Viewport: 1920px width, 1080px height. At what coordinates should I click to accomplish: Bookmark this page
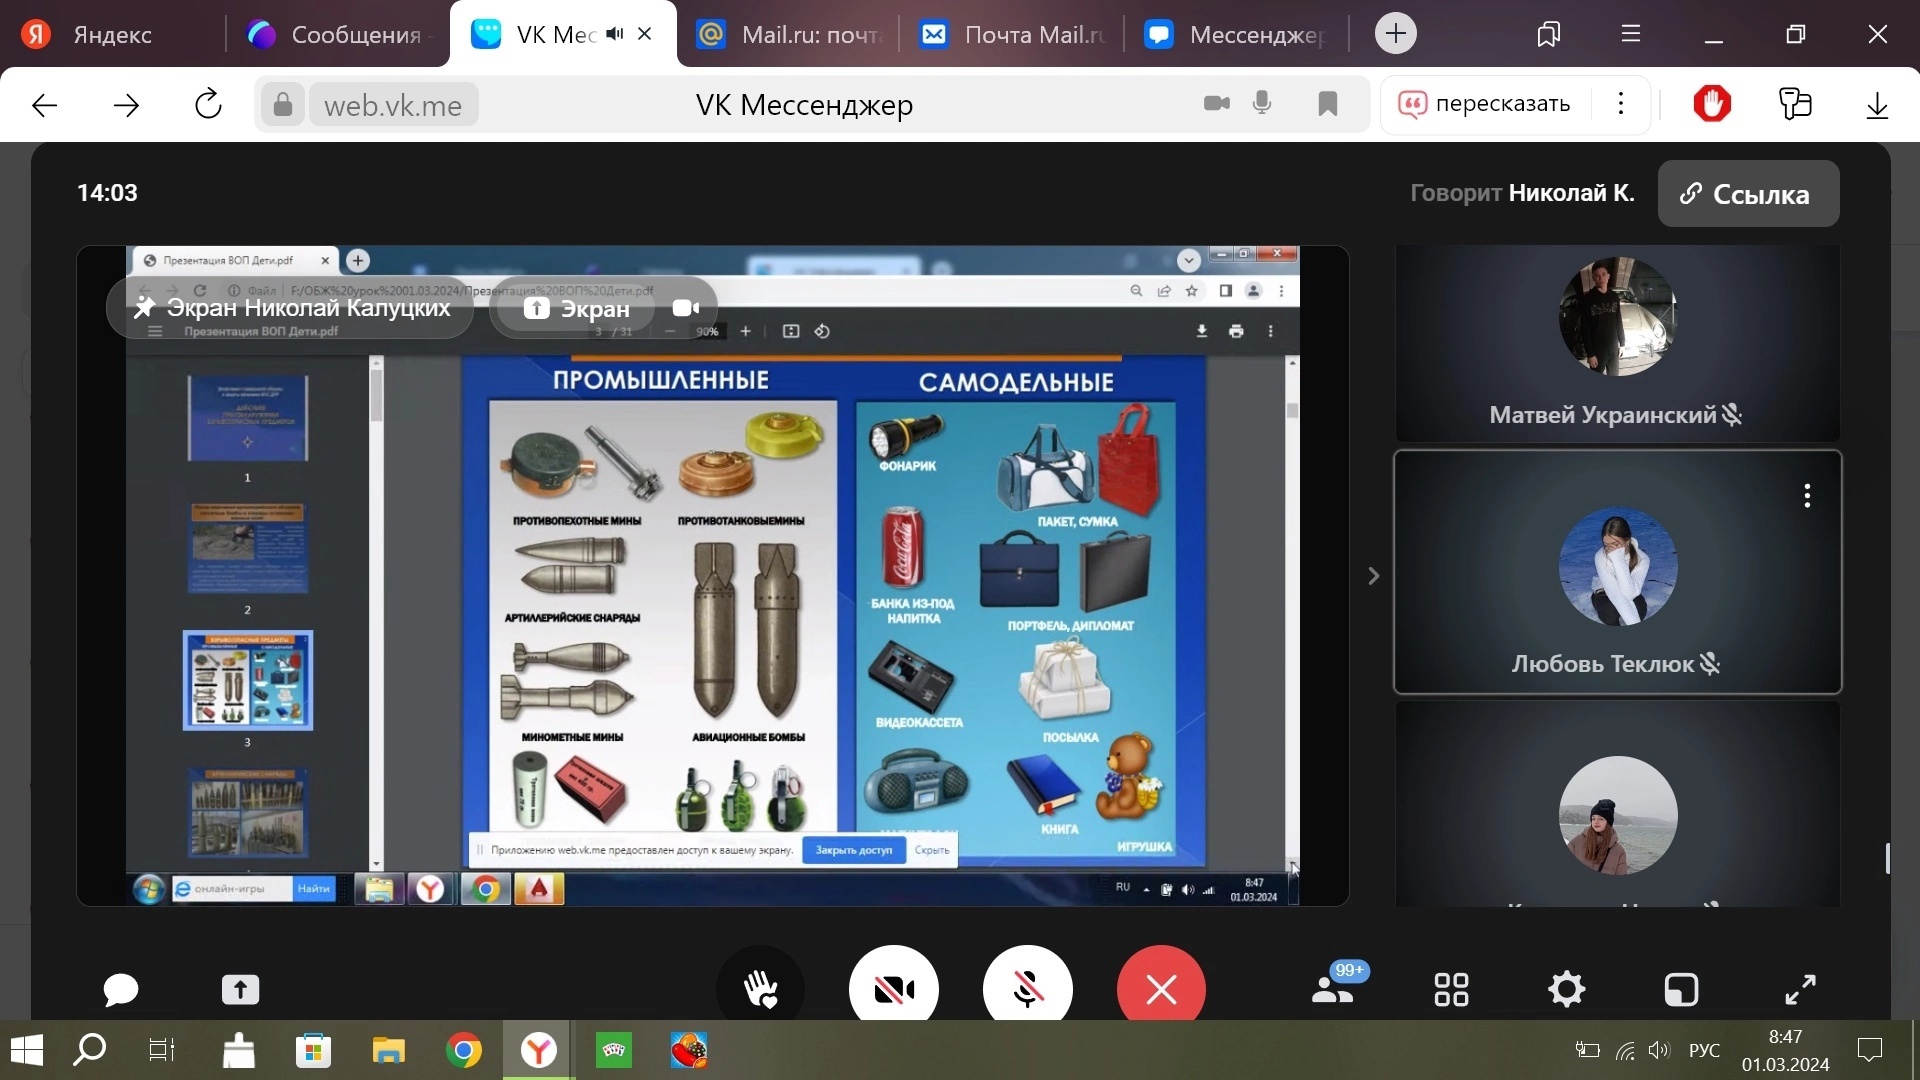point(1328,104)
